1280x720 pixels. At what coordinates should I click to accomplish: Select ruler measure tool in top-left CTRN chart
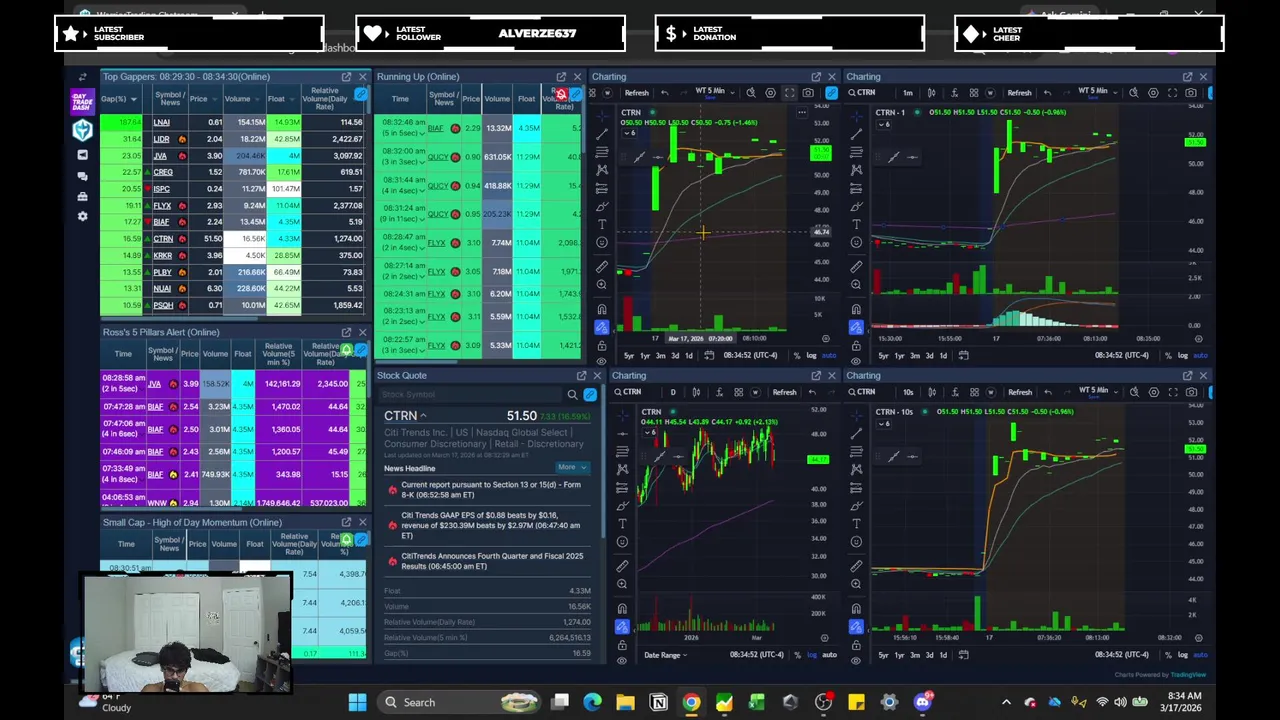601,267
